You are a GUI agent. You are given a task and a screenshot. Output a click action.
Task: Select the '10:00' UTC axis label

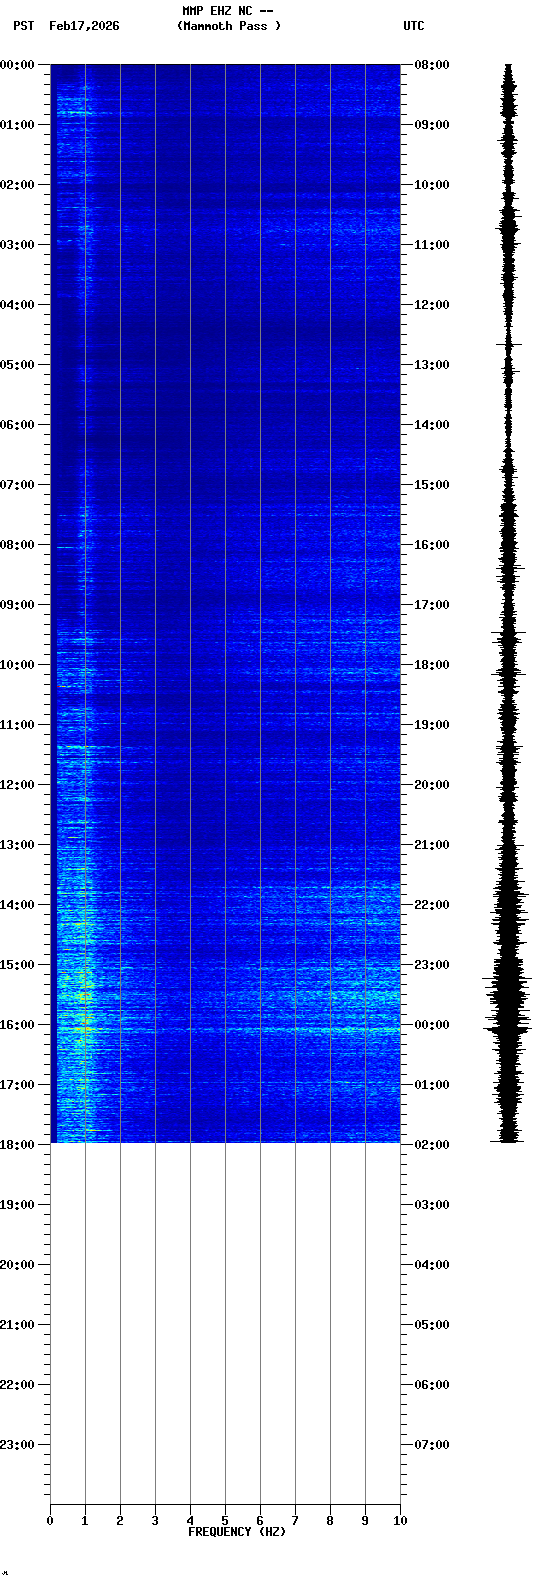coord(432,185)
